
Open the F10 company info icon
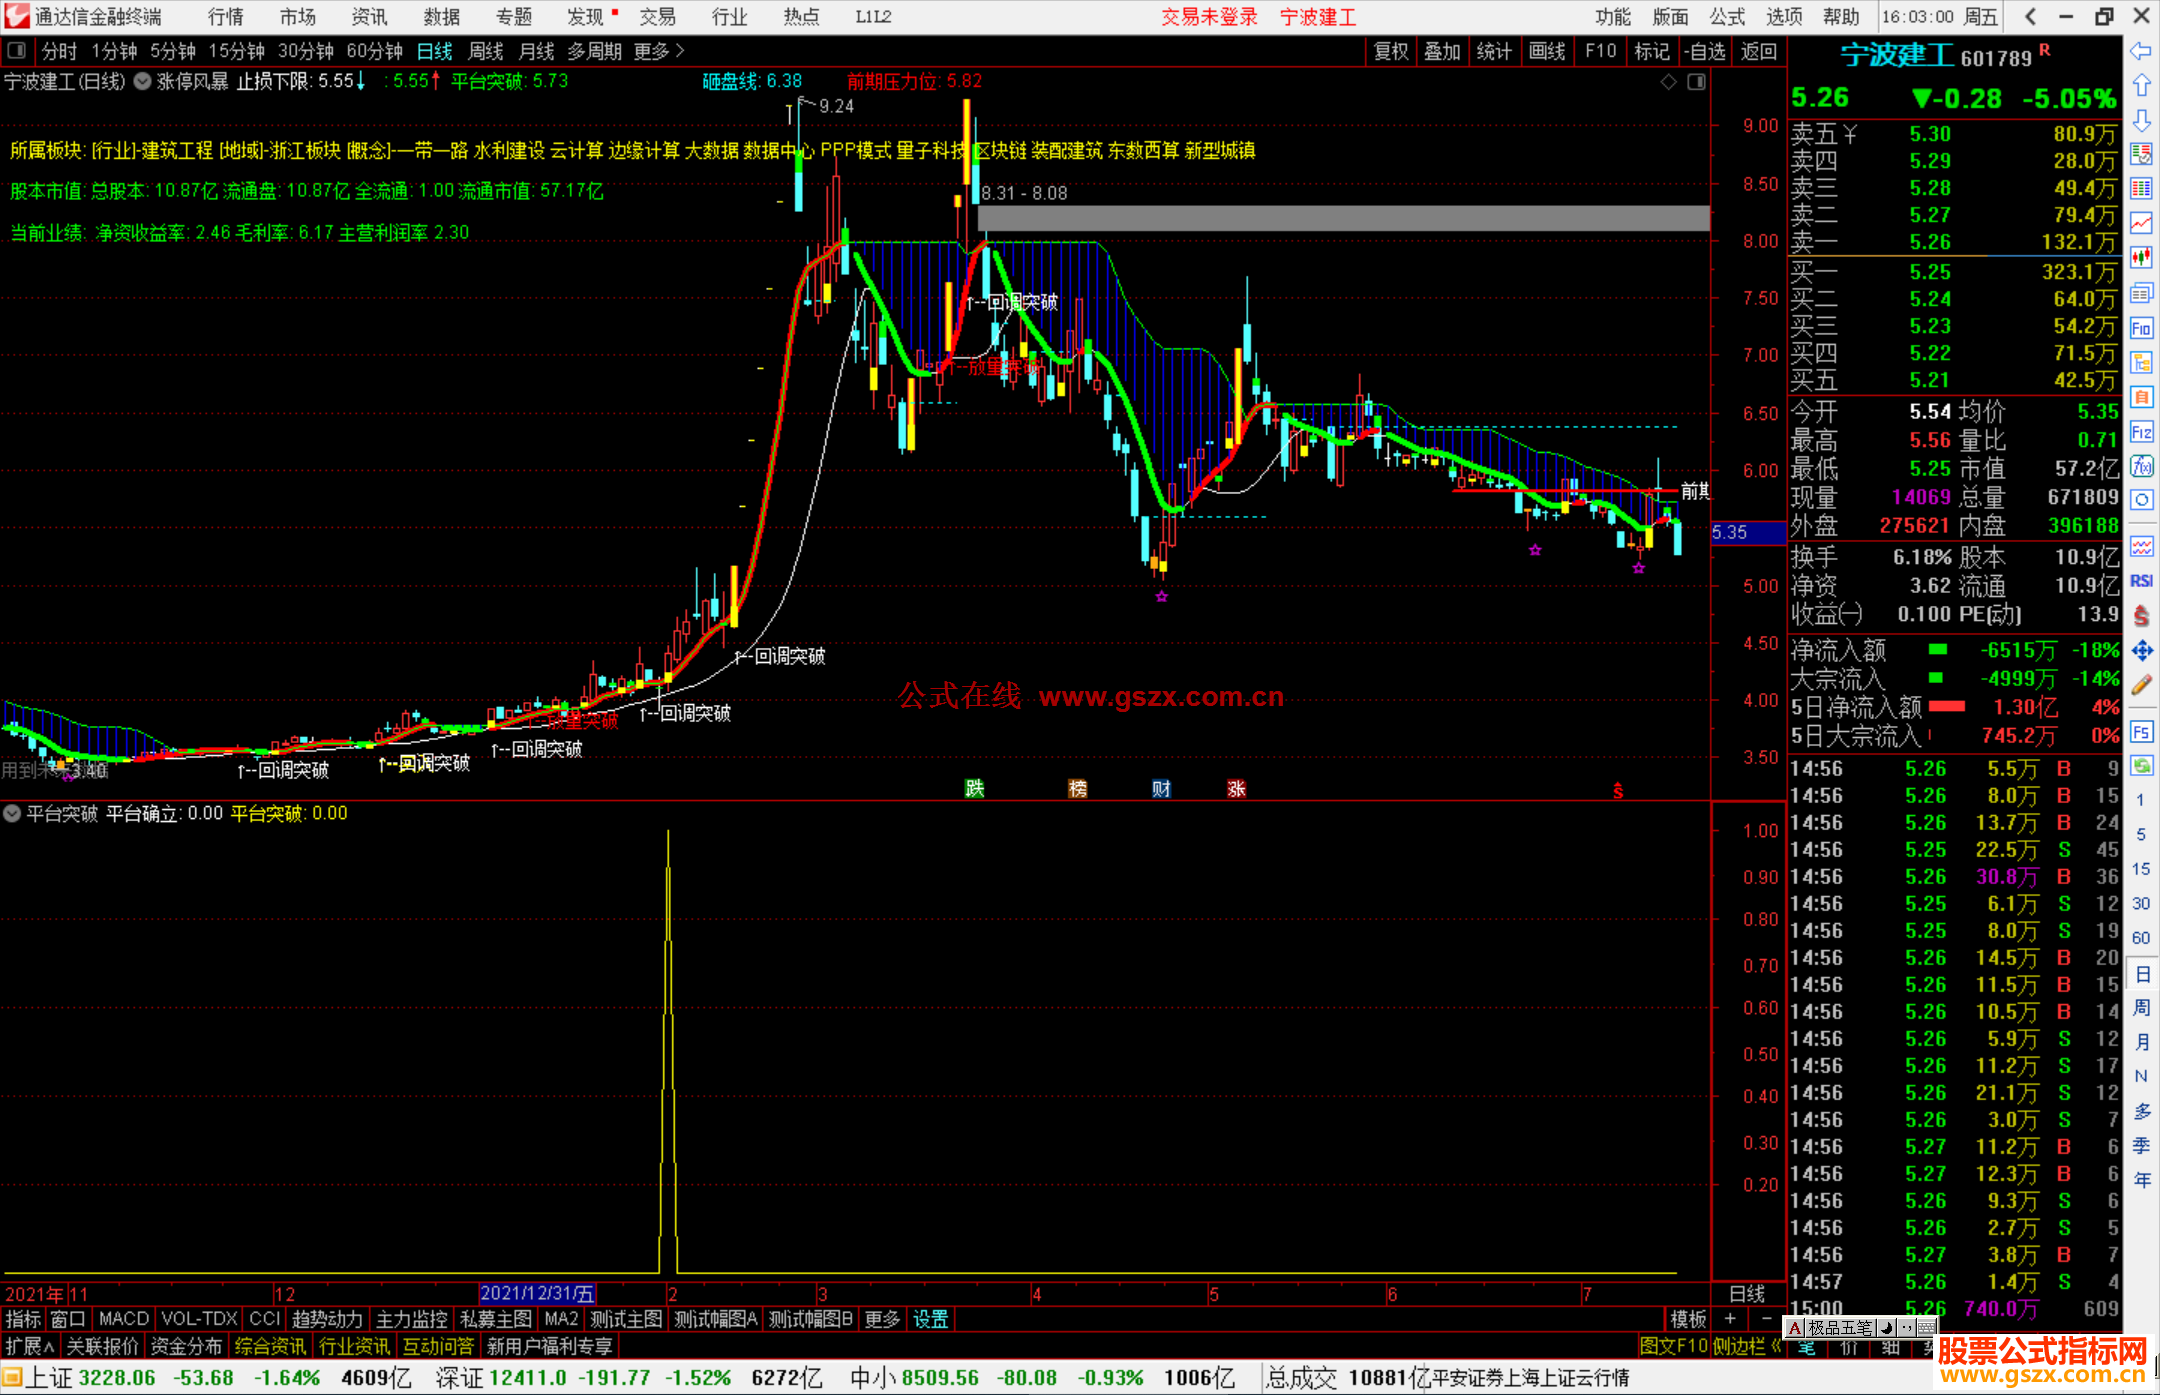2141,328
